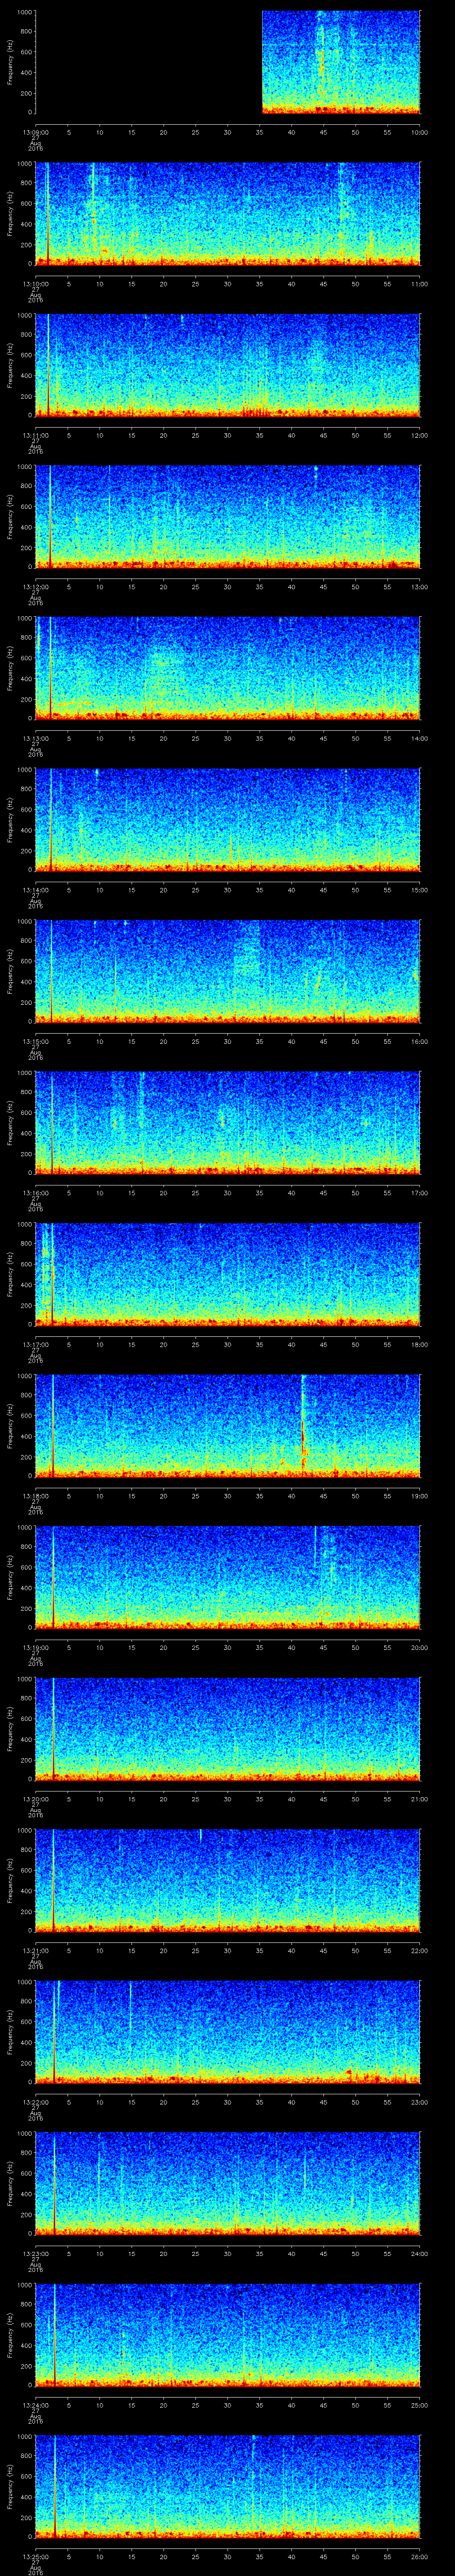The height and width of the screenshot is (2576, 455).
Task: Click the 13:17:00 start time label
Action: 35,1344
